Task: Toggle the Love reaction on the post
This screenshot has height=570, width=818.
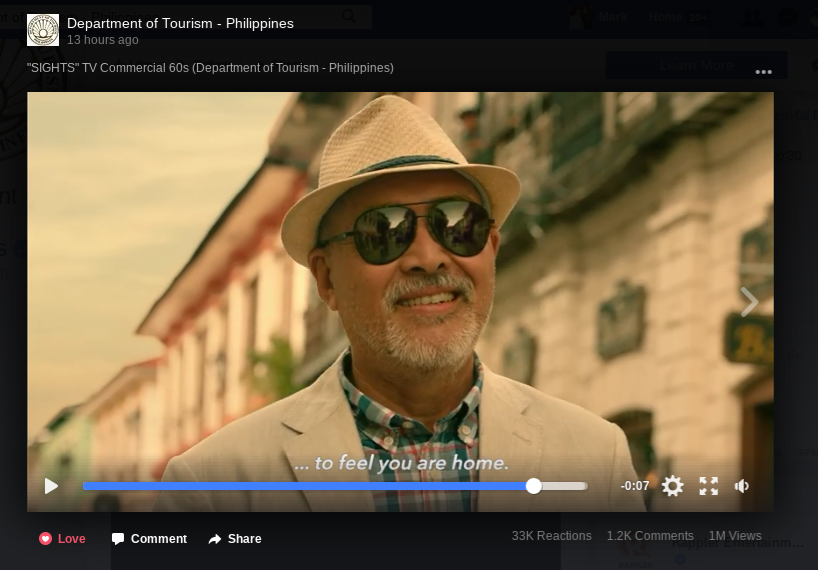Action: [62, 539]
